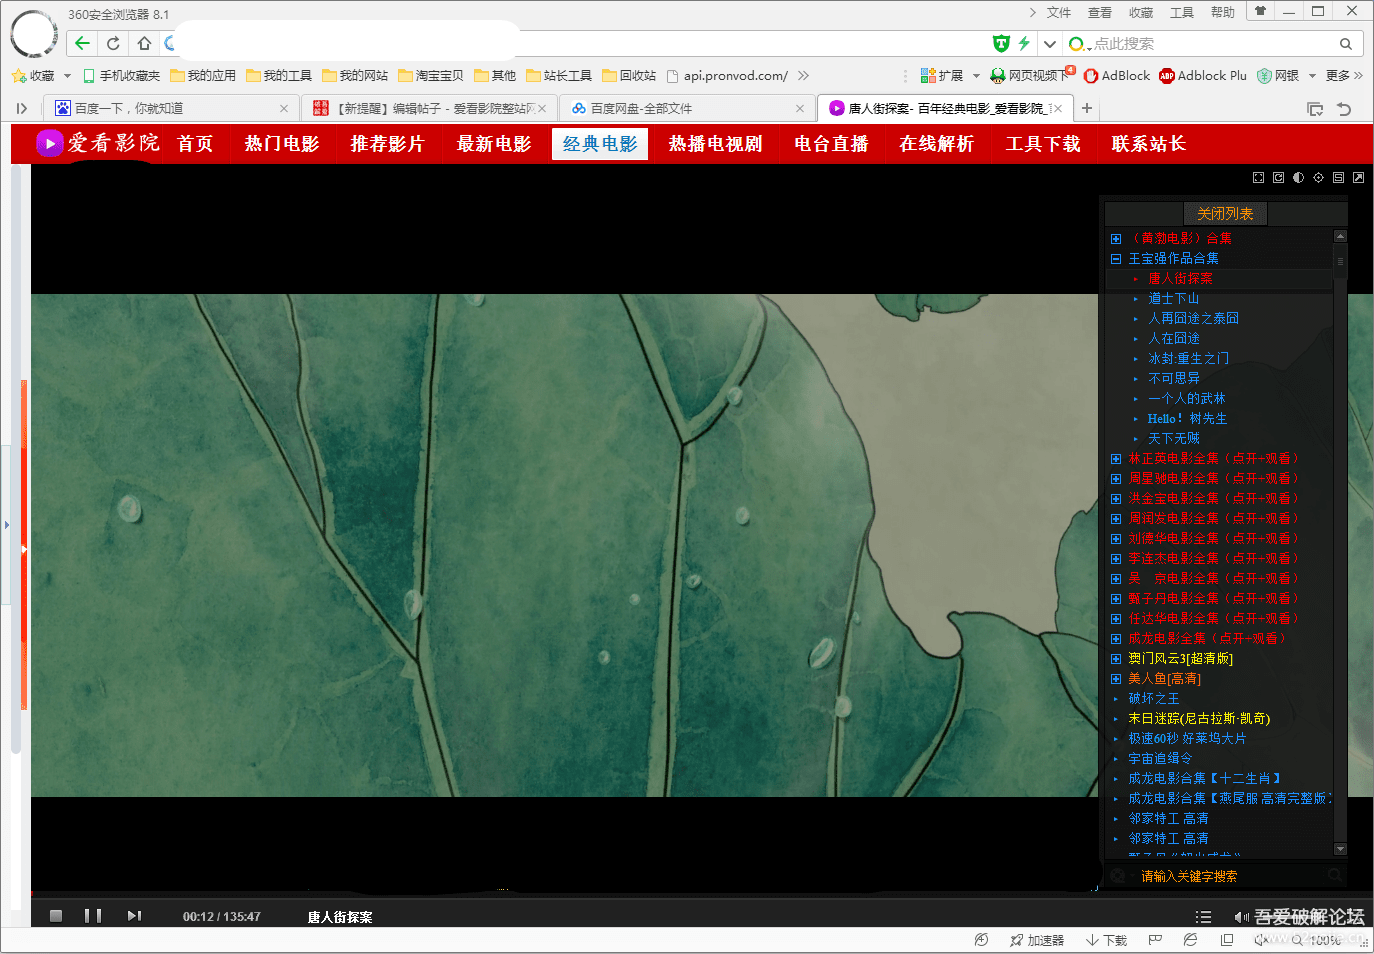Screen dimensions: 1374x954
Task: Open 热门电影 navigation item
Action: click(x=282, y=143)
